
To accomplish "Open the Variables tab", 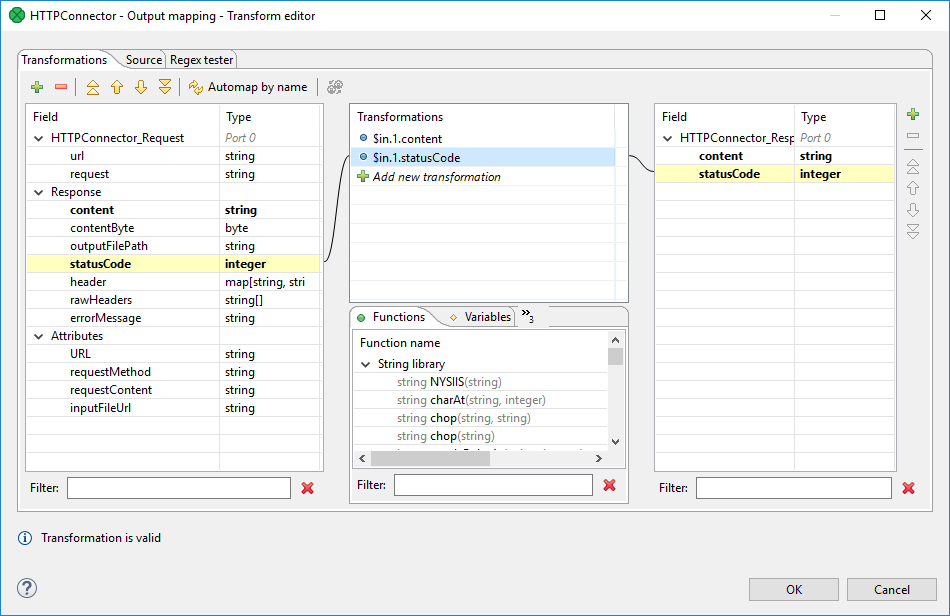I will pyautogui.click(x=487, y=317).
